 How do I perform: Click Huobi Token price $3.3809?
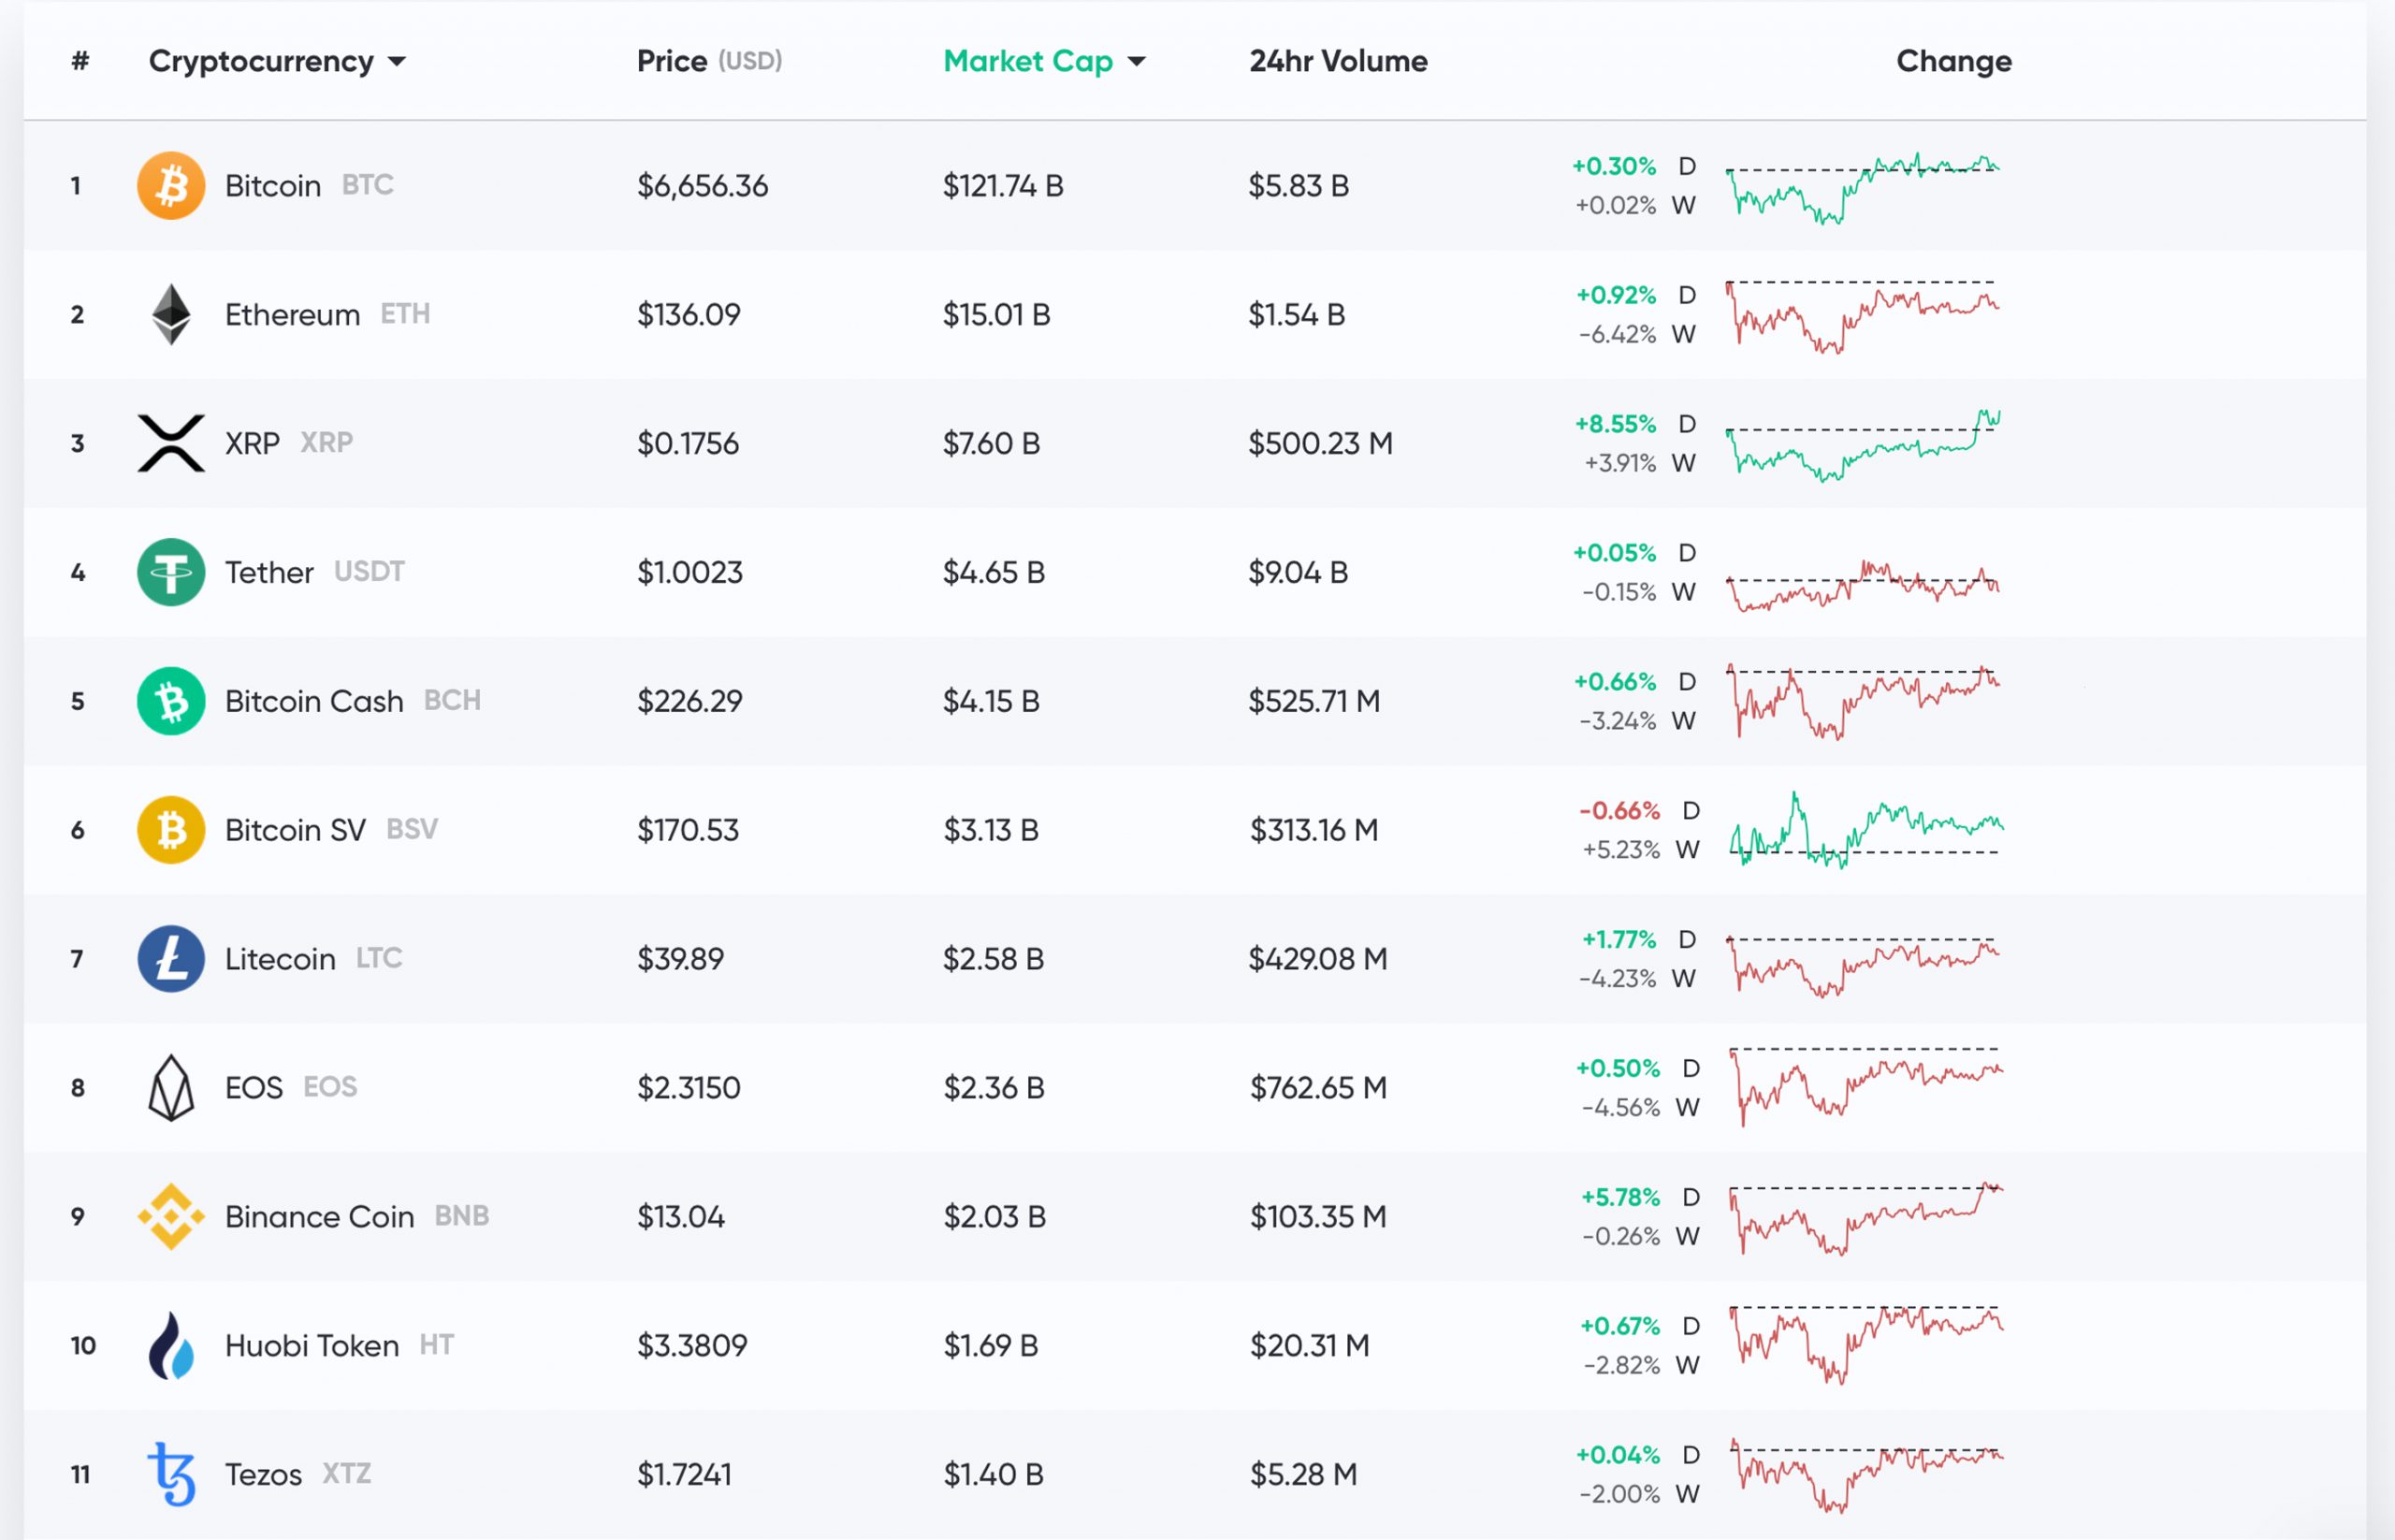[x=691, y=1346]
